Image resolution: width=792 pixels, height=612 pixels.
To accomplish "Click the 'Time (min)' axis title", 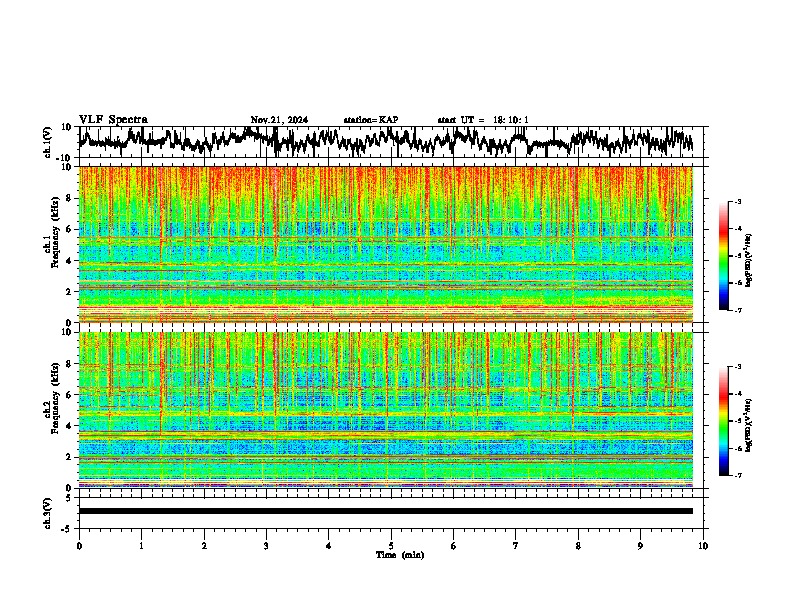I will (400, 555).
